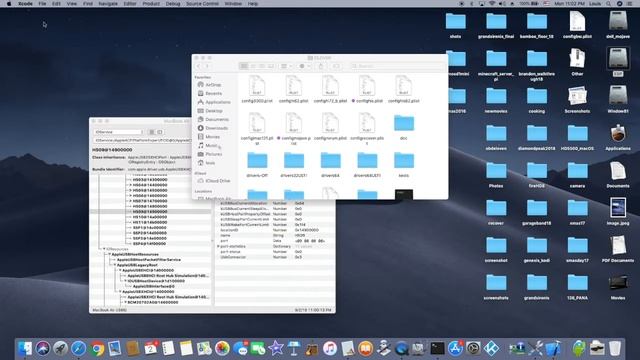Select the UsbConnector property row

click(274, 257)
